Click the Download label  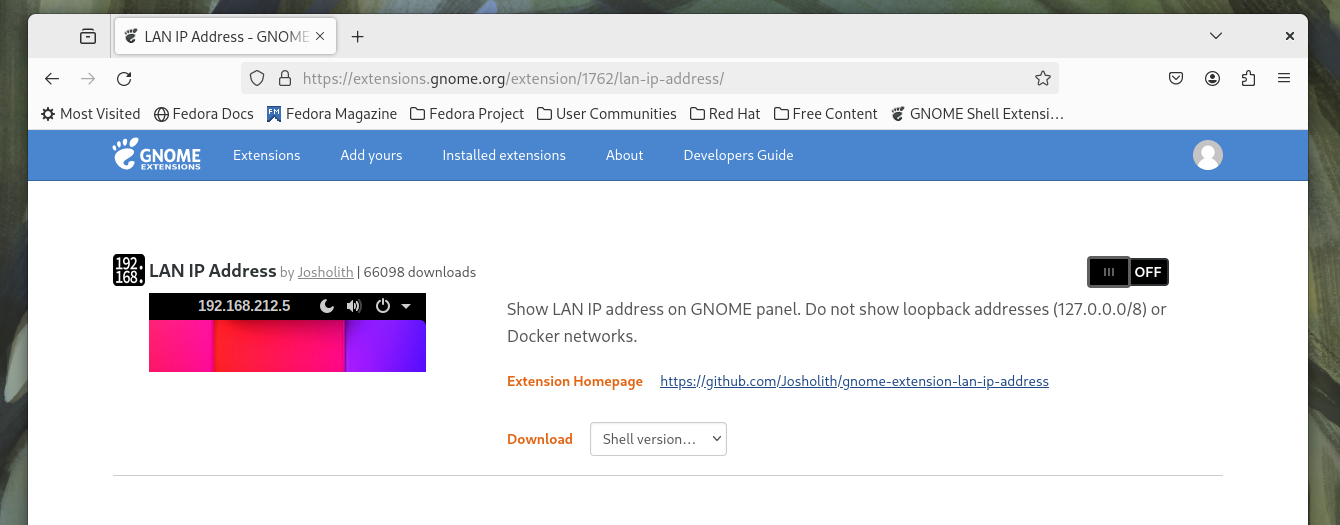[x=540, y=439]
